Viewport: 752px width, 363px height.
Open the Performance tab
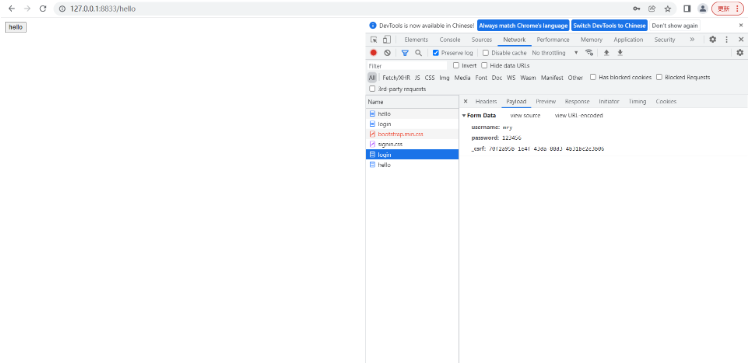click(553, 40)
